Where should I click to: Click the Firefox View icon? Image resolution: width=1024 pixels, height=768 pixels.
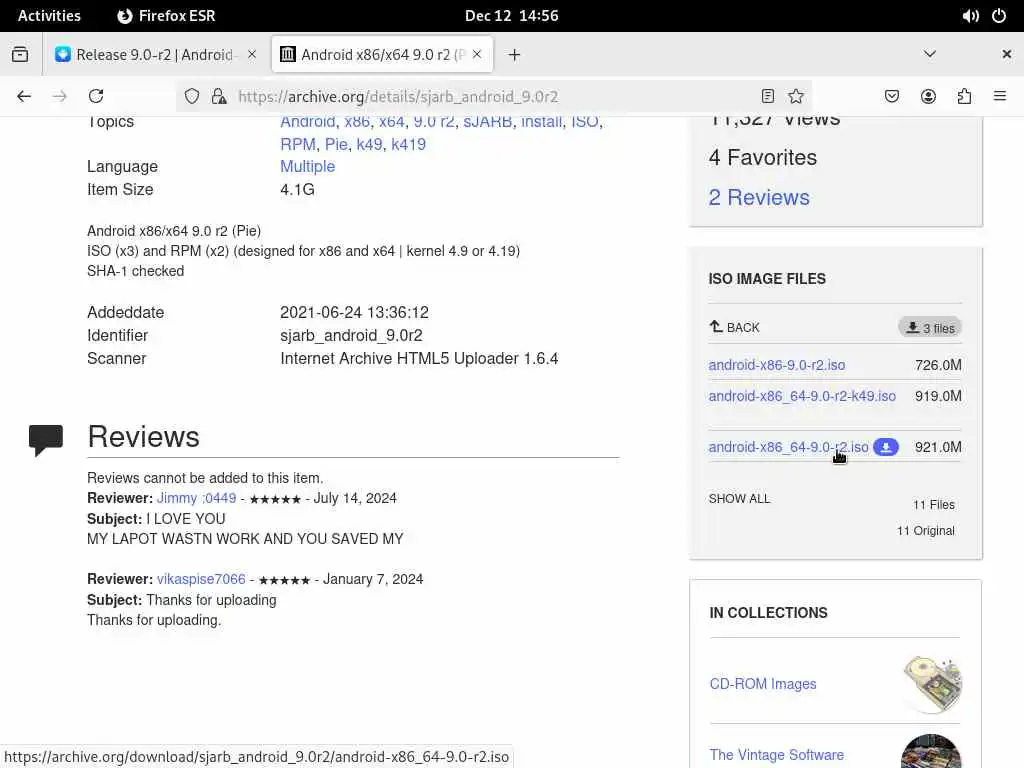coord(20,54)
